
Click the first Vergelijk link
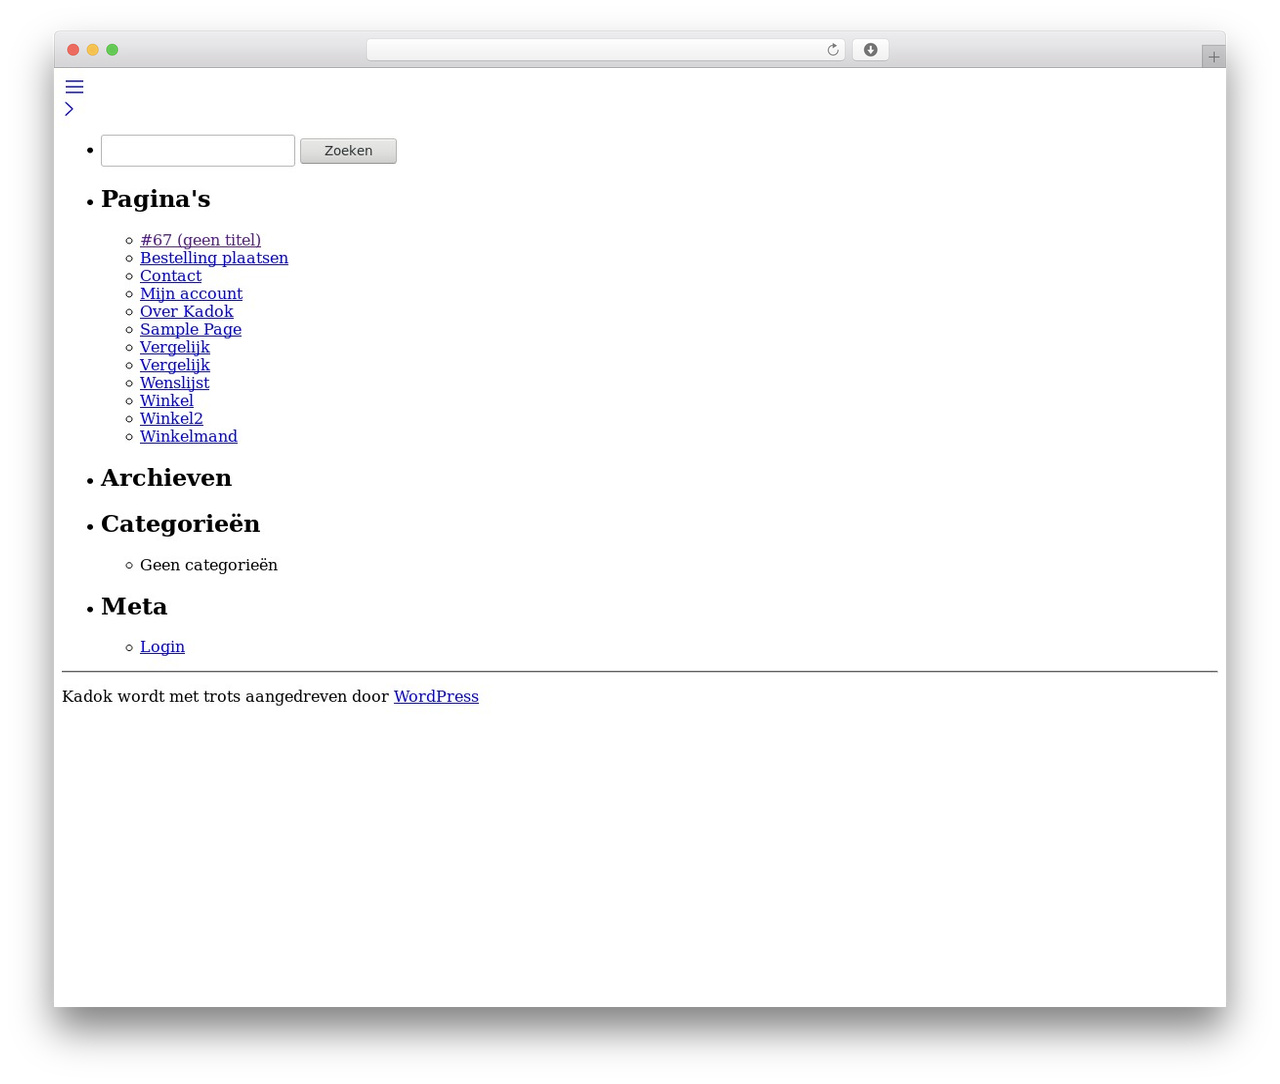[x=175, y=347]
